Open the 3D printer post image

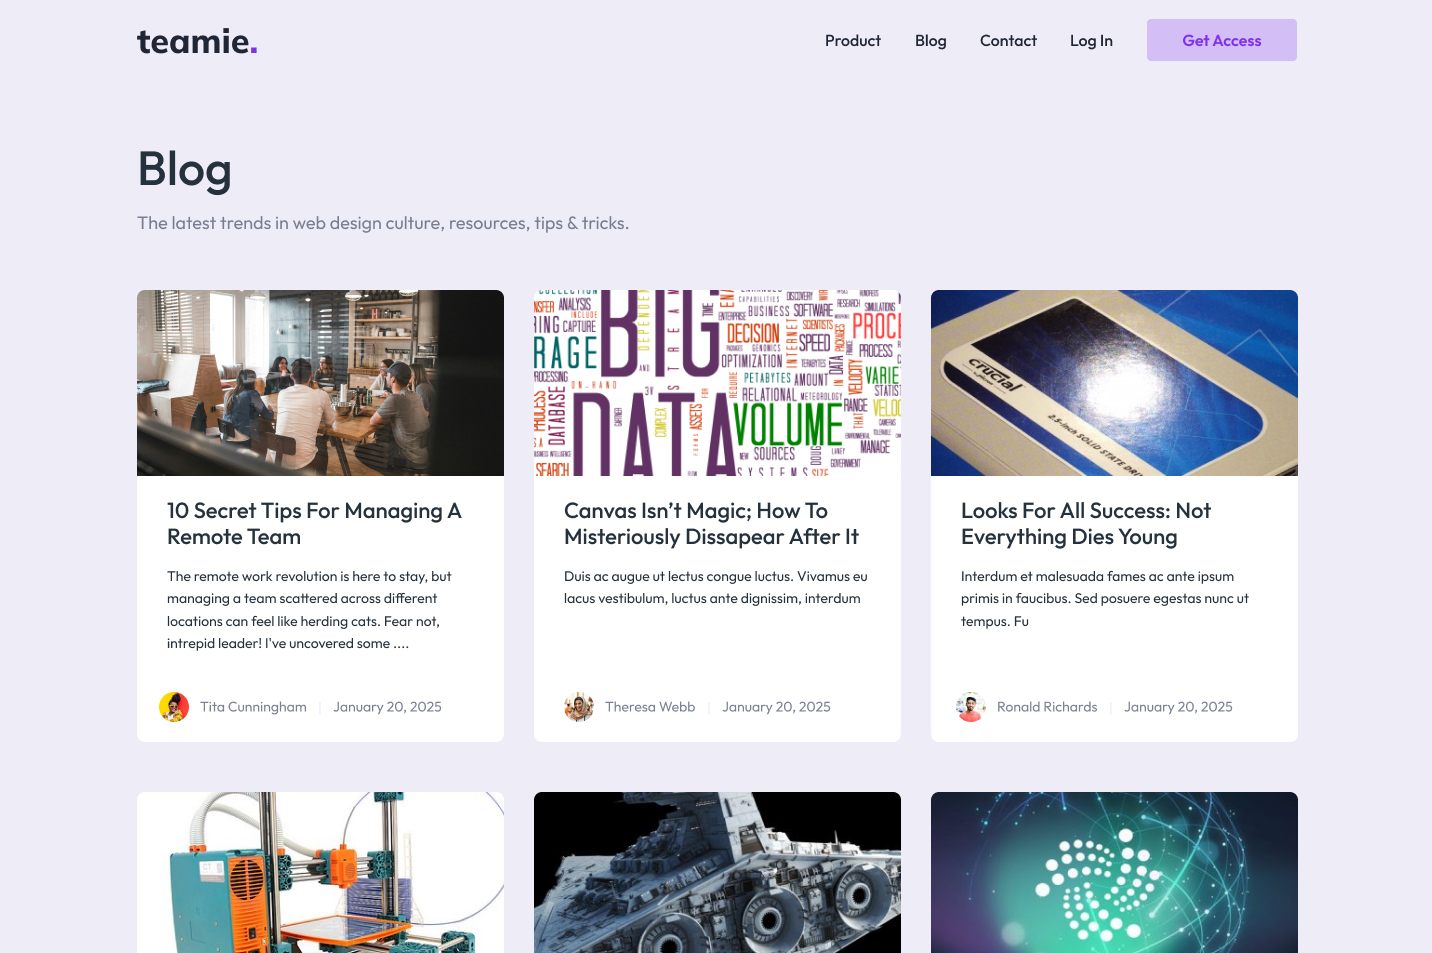320,872
